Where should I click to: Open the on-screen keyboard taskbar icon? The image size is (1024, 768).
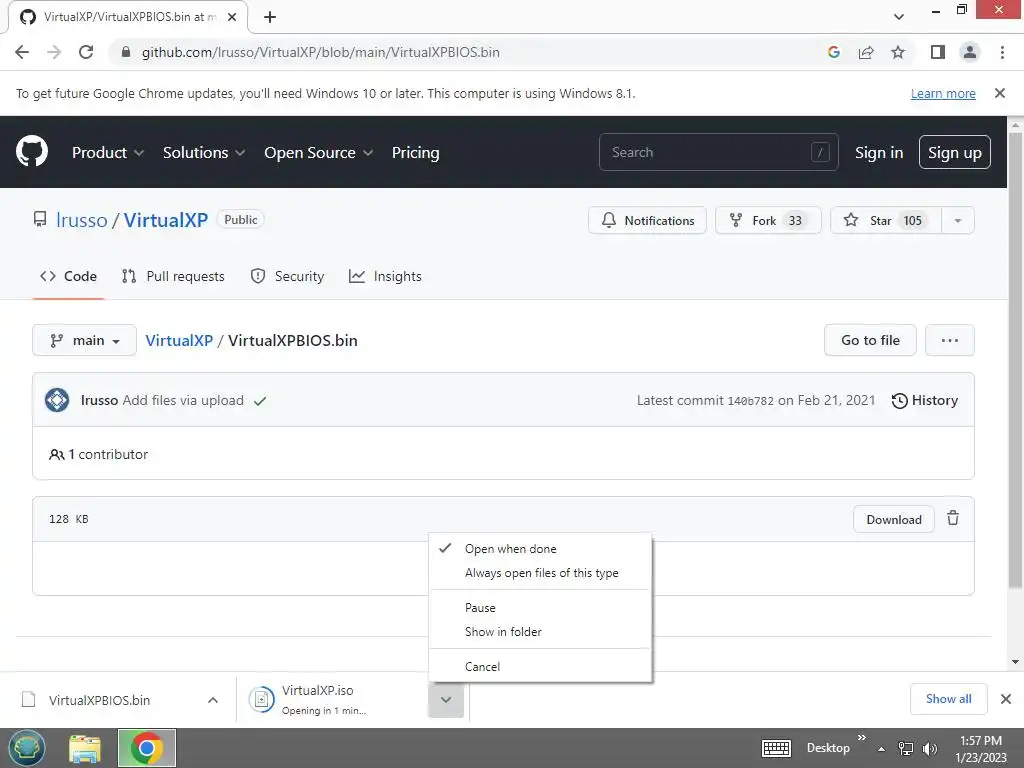tap(776, 748)
